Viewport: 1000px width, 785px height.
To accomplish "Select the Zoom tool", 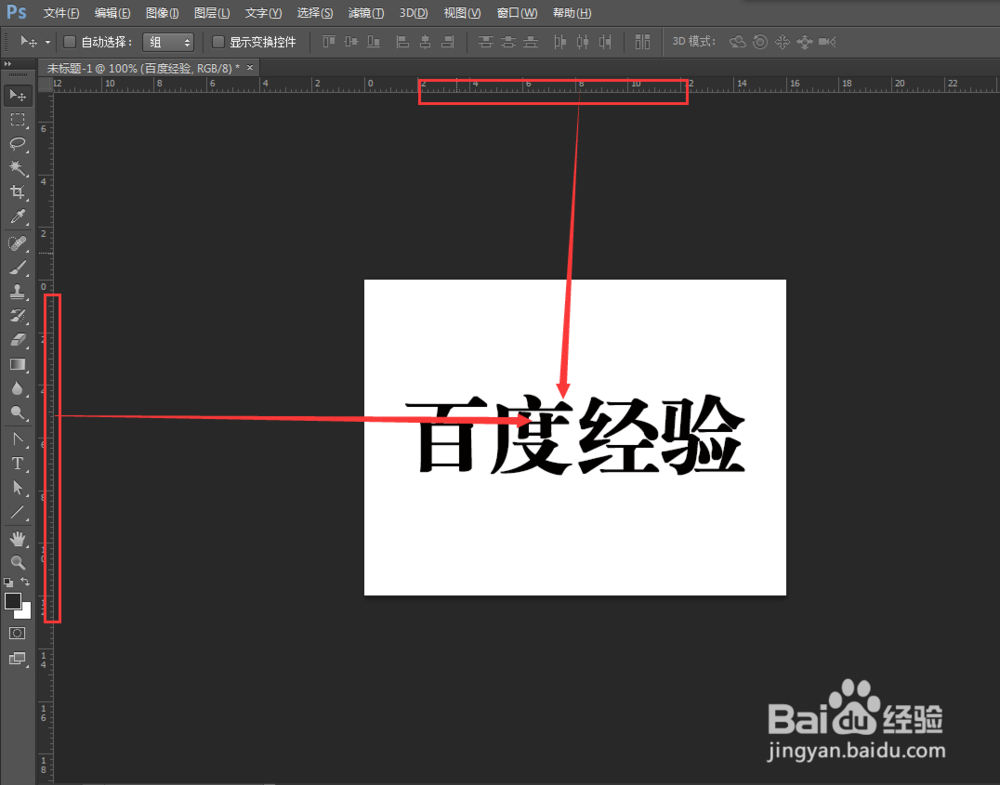I will (x=17, y=562).
